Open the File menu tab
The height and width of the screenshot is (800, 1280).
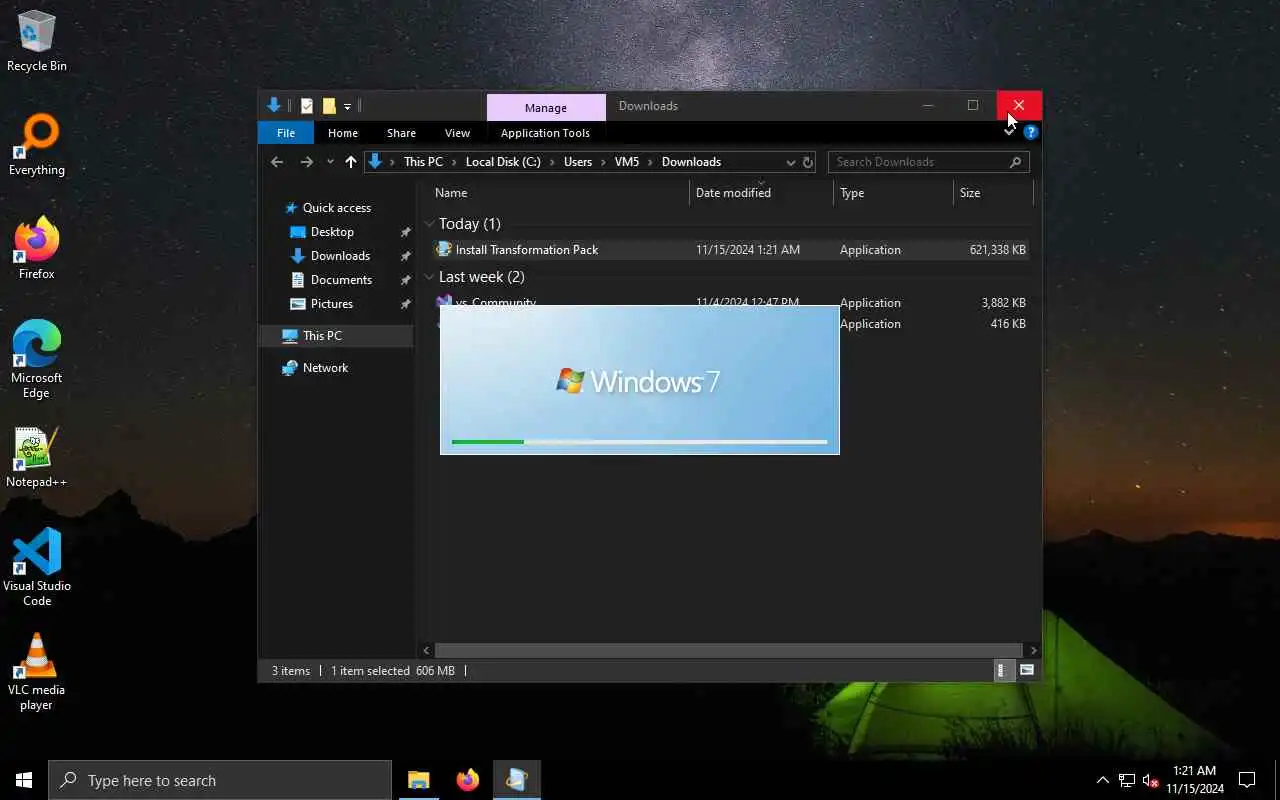[286, 133]
